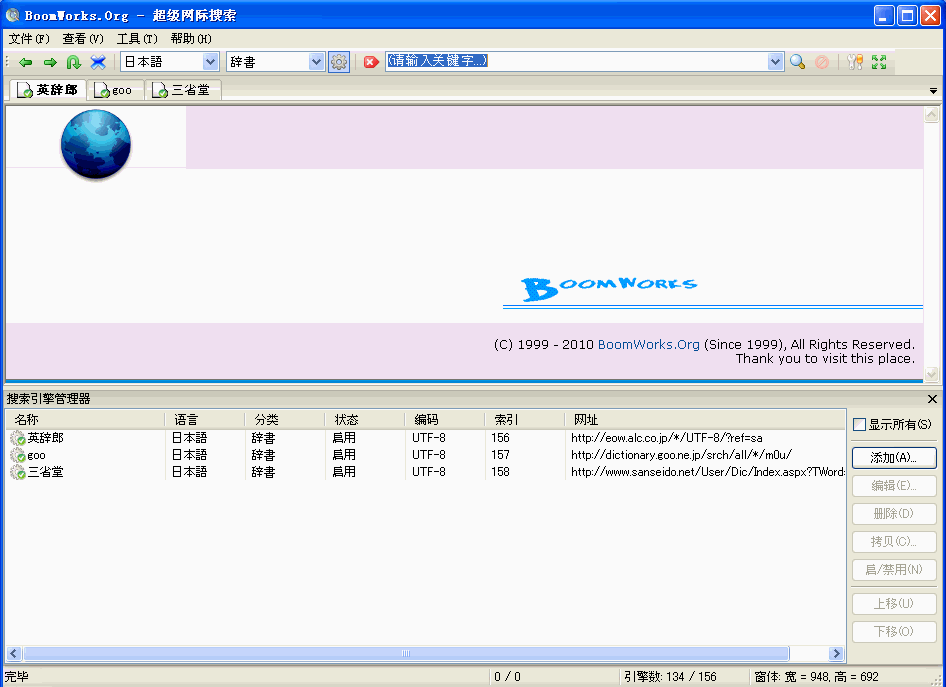Close the search engine manager panel
Image resolution: width=946 pixels, height=687 pixels.
[932, 399]
